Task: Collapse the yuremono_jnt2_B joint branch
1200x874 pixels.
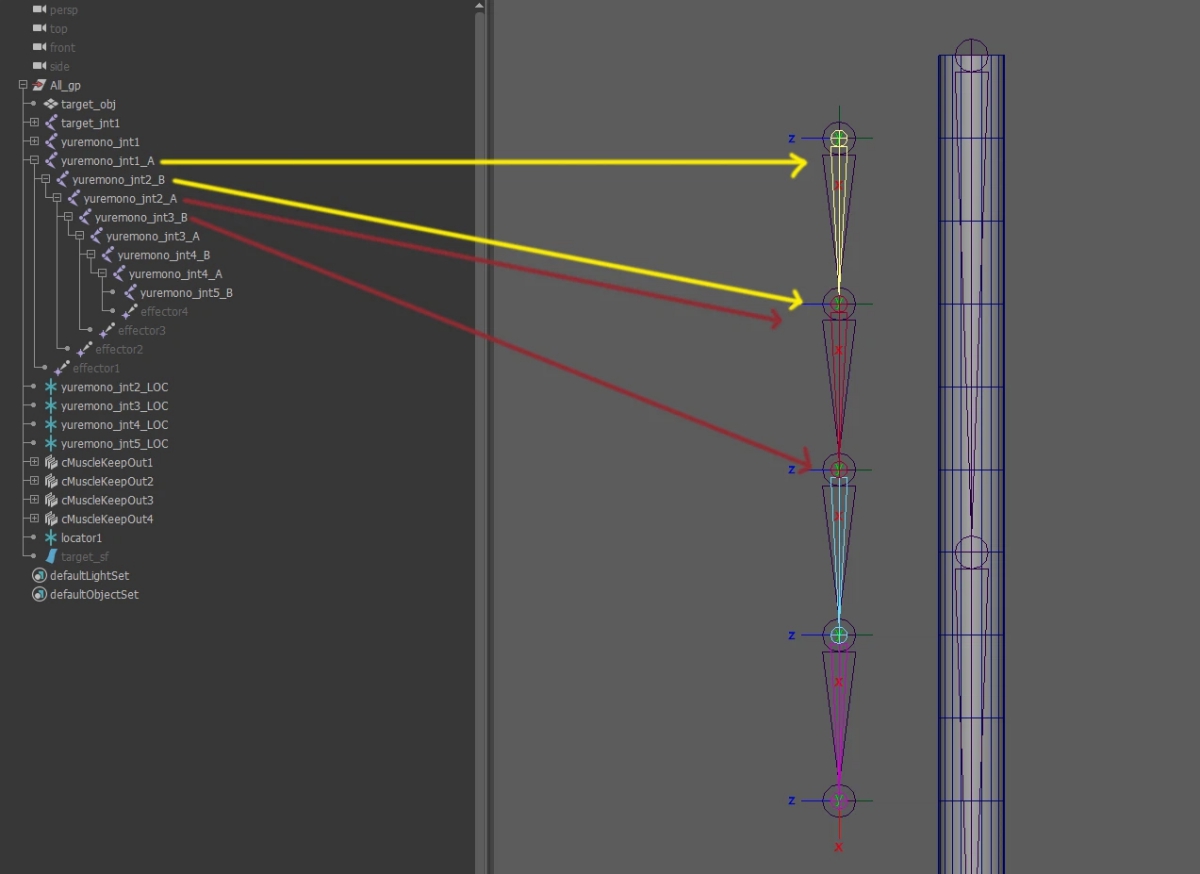Action: coord(45,180)
